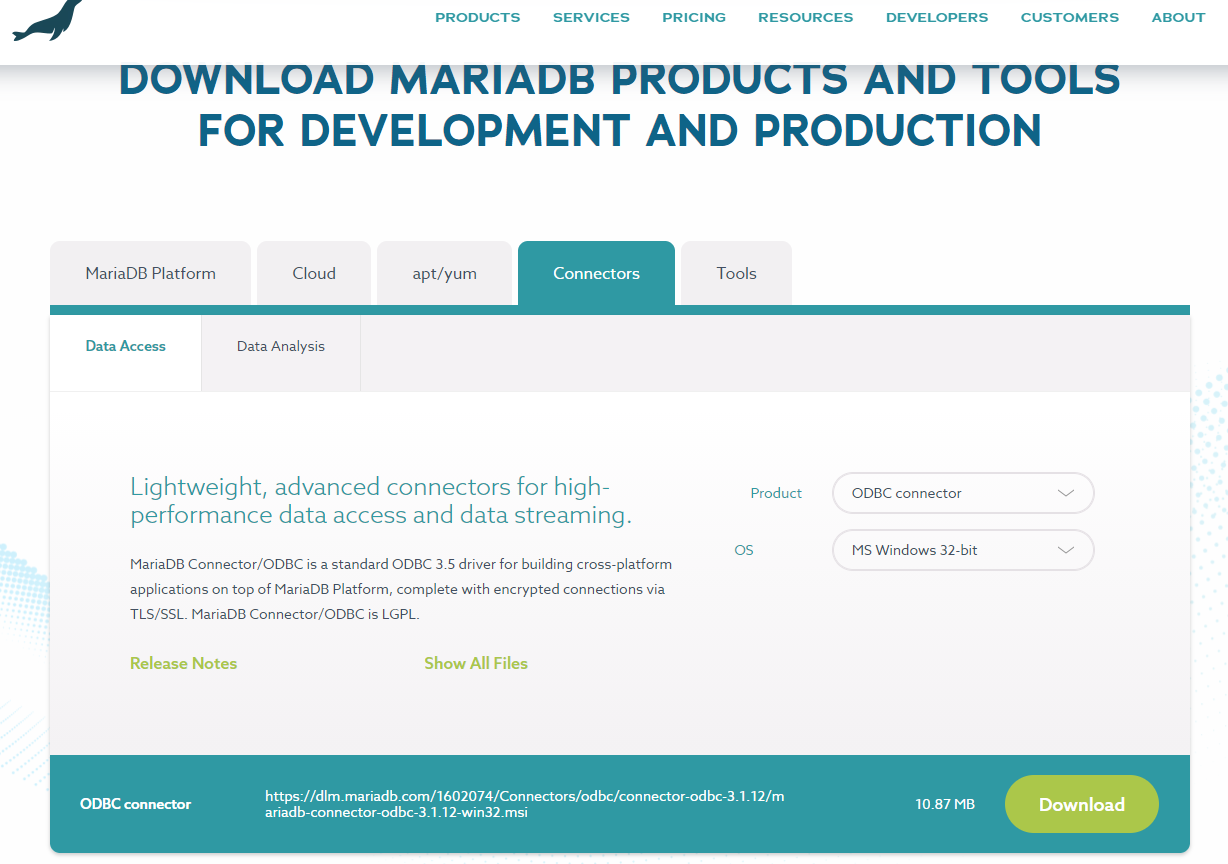1228x864 pixels.
Task: Click the OS field label
Action: click(x=744, y=550)
